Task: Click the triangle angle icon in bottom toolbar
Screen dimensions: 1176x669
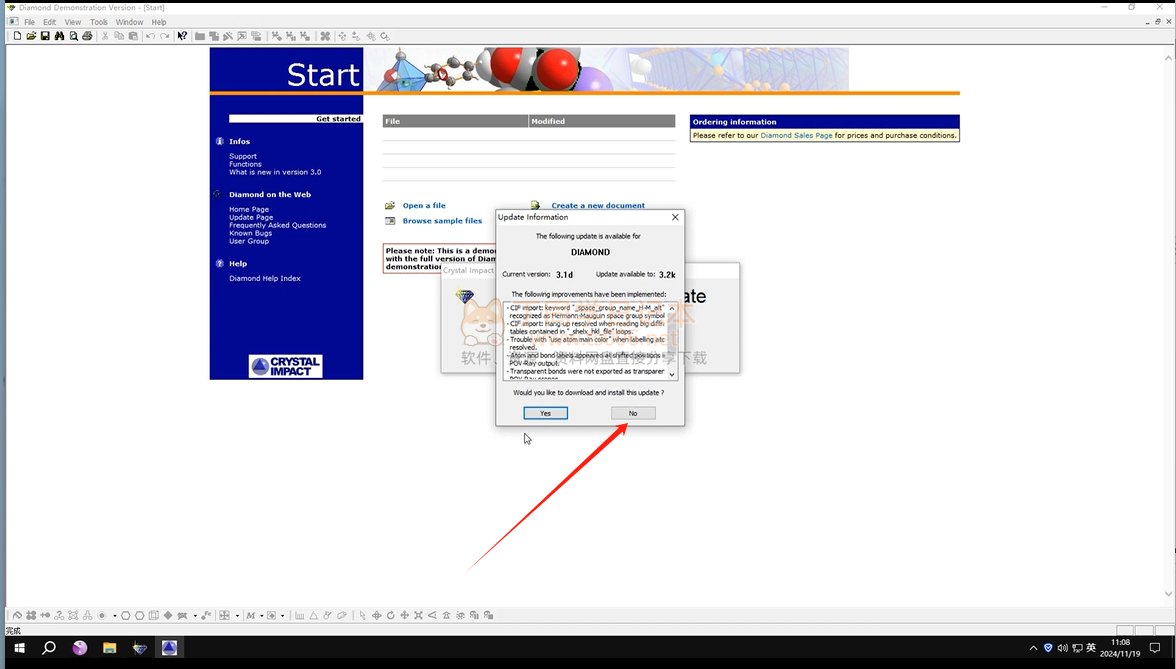Action: pyautogui.click(x=314, y=615)
